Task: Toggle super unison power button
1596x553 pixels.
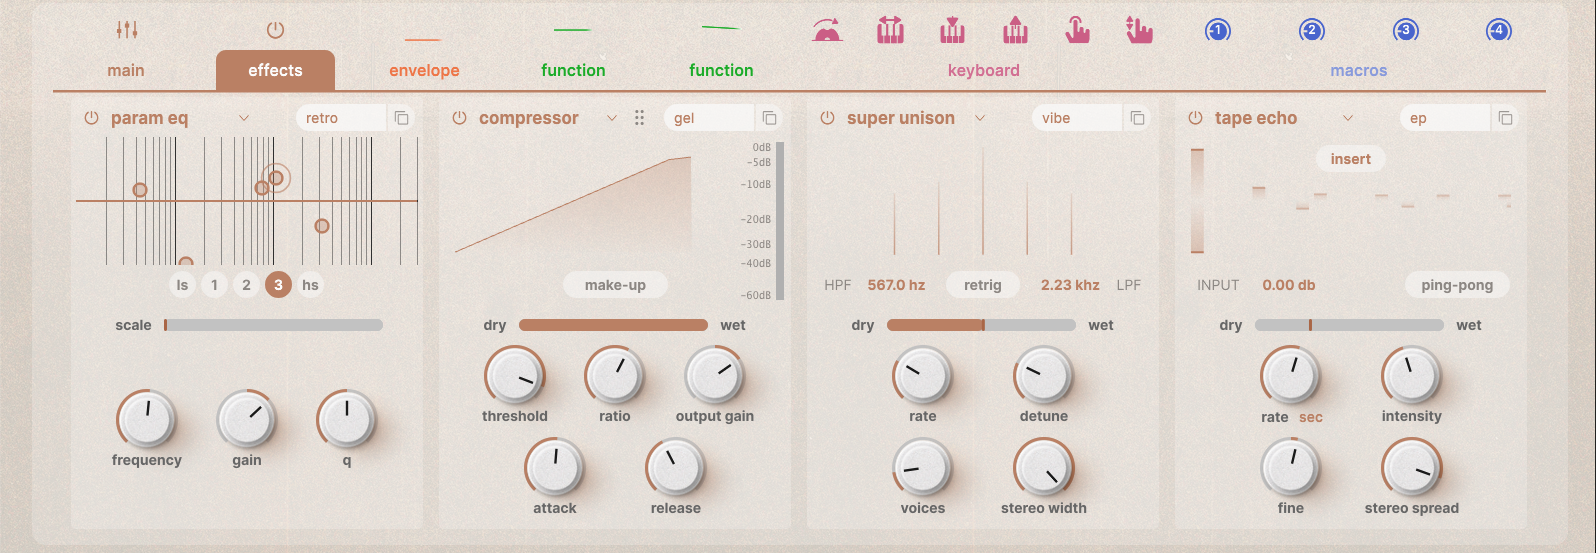Action: tap(827, 118)
